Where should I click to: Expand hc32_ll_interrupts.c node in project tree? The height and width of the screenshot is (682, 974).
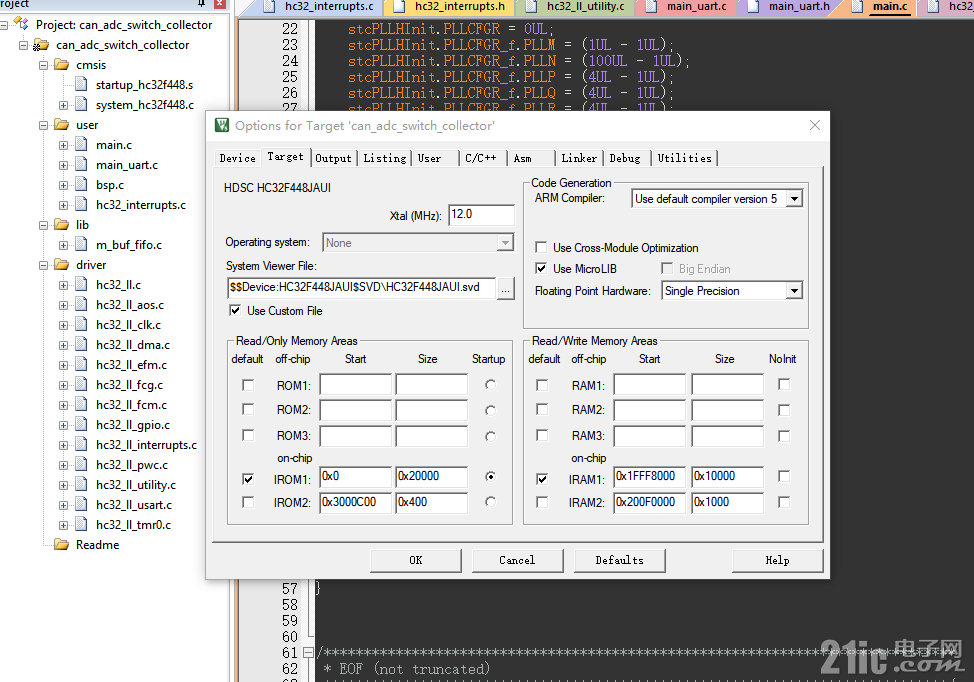click(63, 445)
